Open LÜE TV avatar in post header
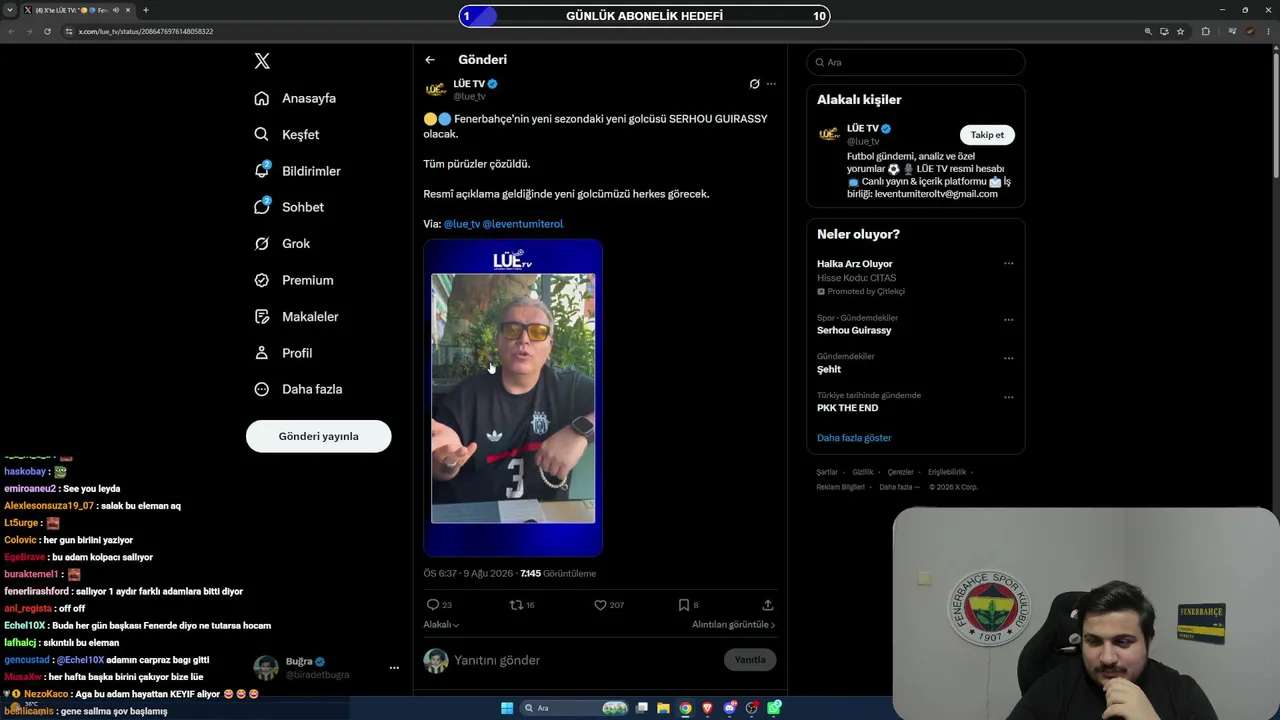The width and height of the screenshot is (1280, 720). 435,89
